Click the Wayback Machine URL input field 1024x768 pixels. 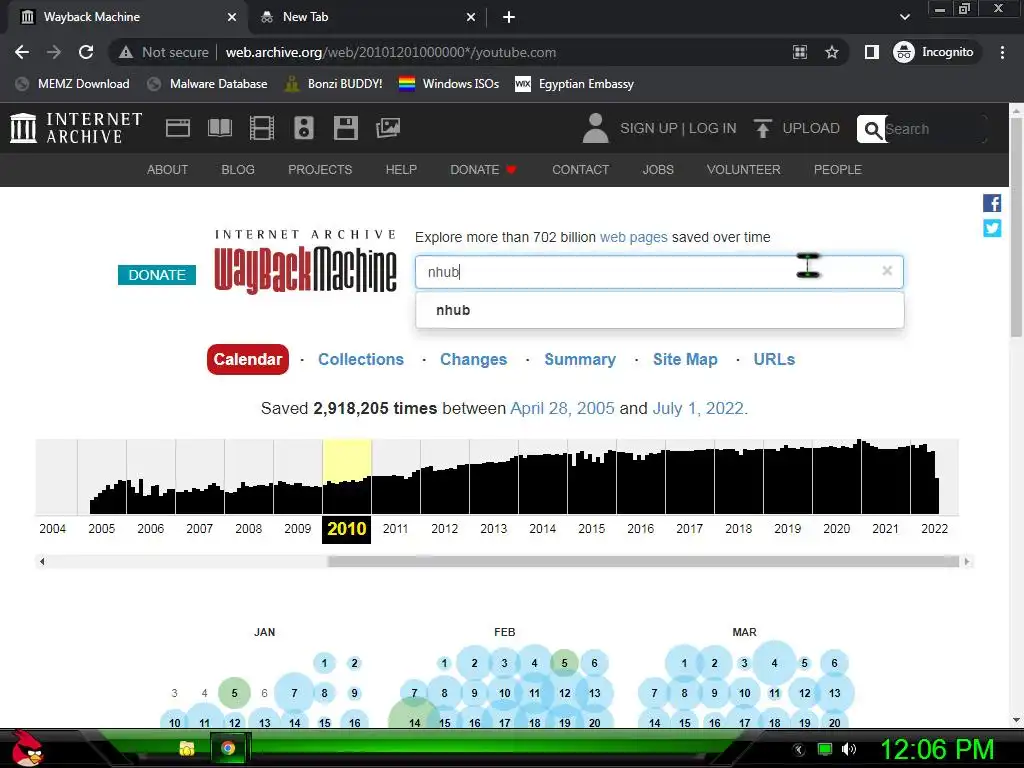[659, 272]
